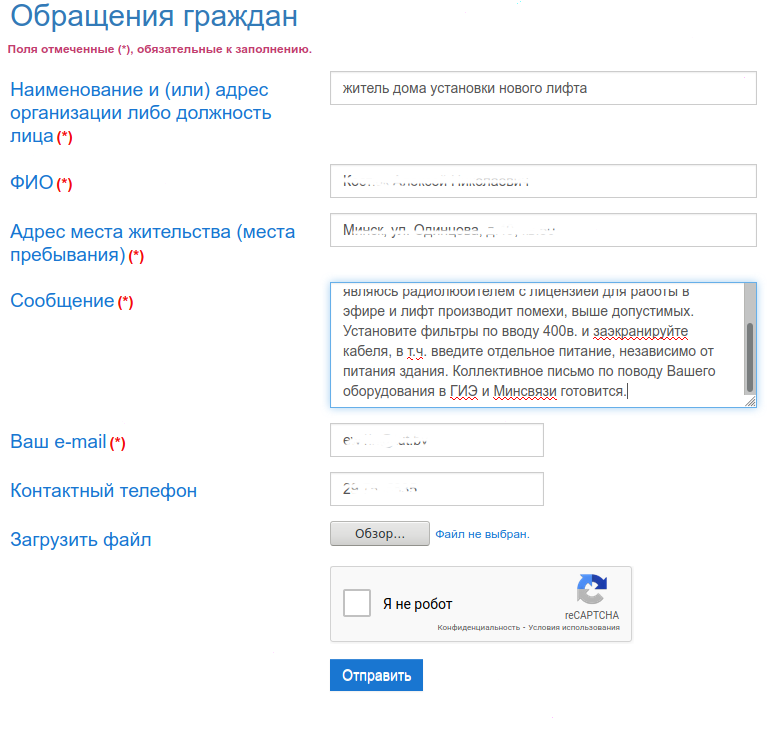This screenshot has width=775, height=730.
Task: Click the "Сообщение" field label
Action: tap(62, 300)
